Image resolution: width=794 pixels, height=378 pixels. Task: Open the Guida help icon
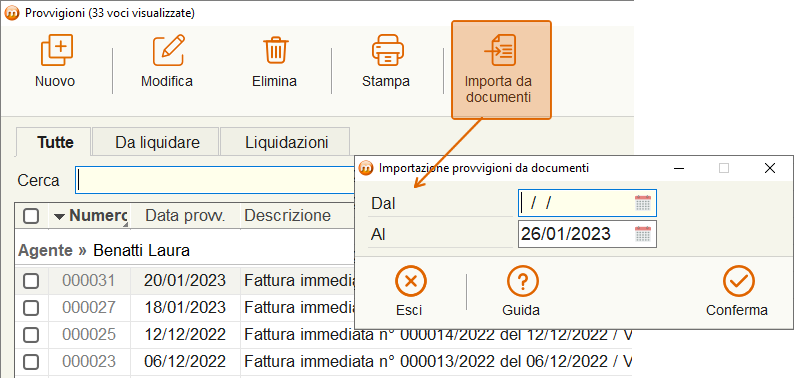pyautogui.click(x=523, y=282)
